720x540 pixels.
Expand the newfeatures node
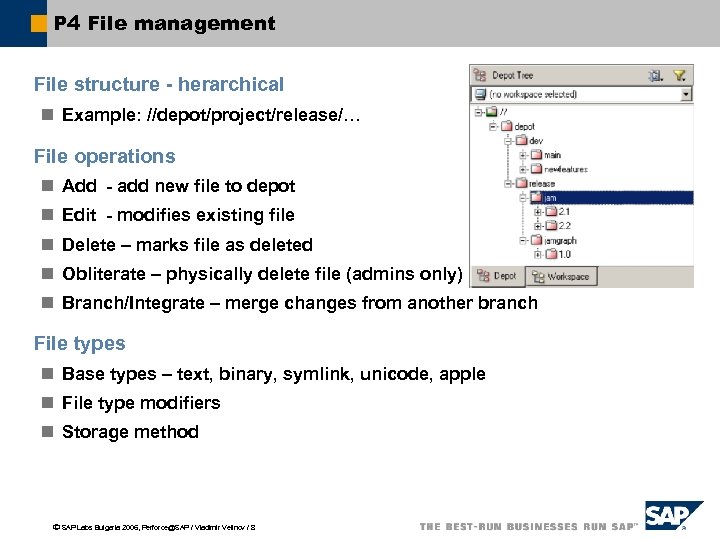click(x=523, y=169)
